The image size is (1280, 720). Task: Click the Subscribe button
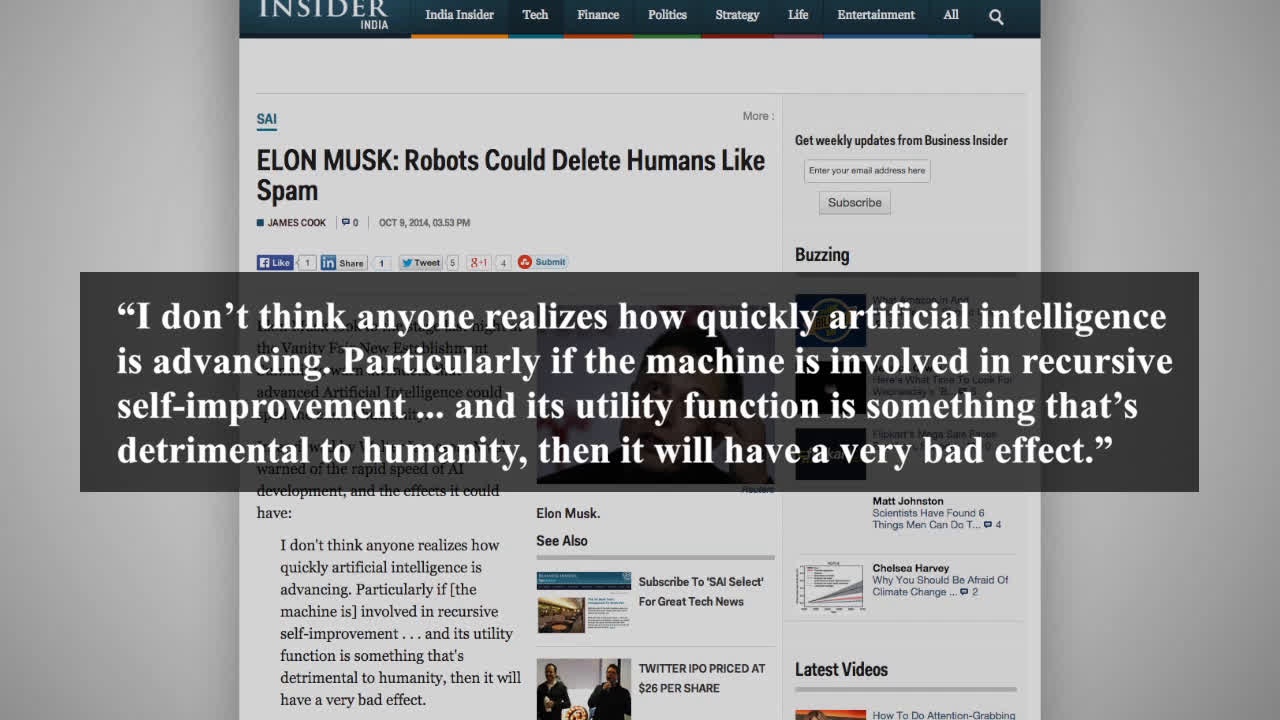[855, 202]
